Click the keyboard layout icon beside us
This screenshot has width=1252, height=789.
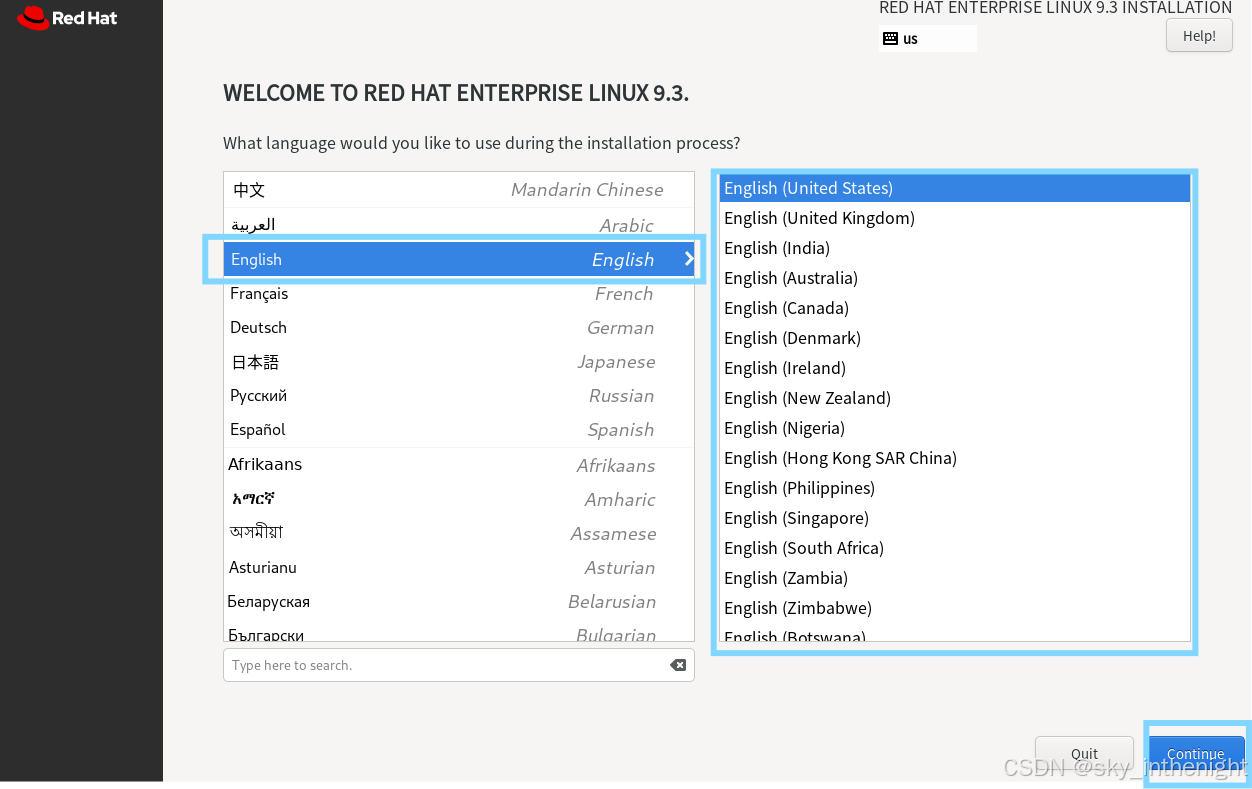[890, 39]
